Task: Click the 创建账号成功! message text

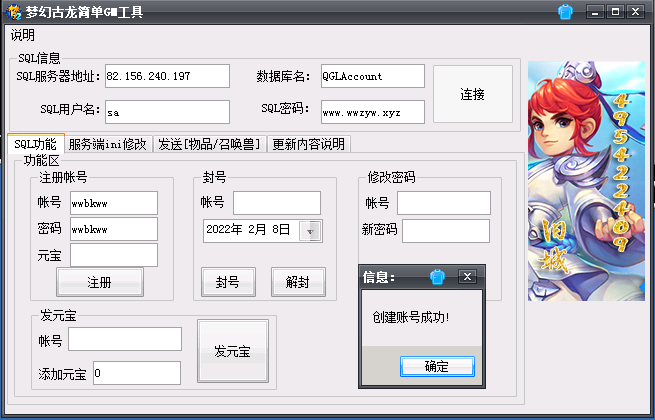Action: point(411,318)
